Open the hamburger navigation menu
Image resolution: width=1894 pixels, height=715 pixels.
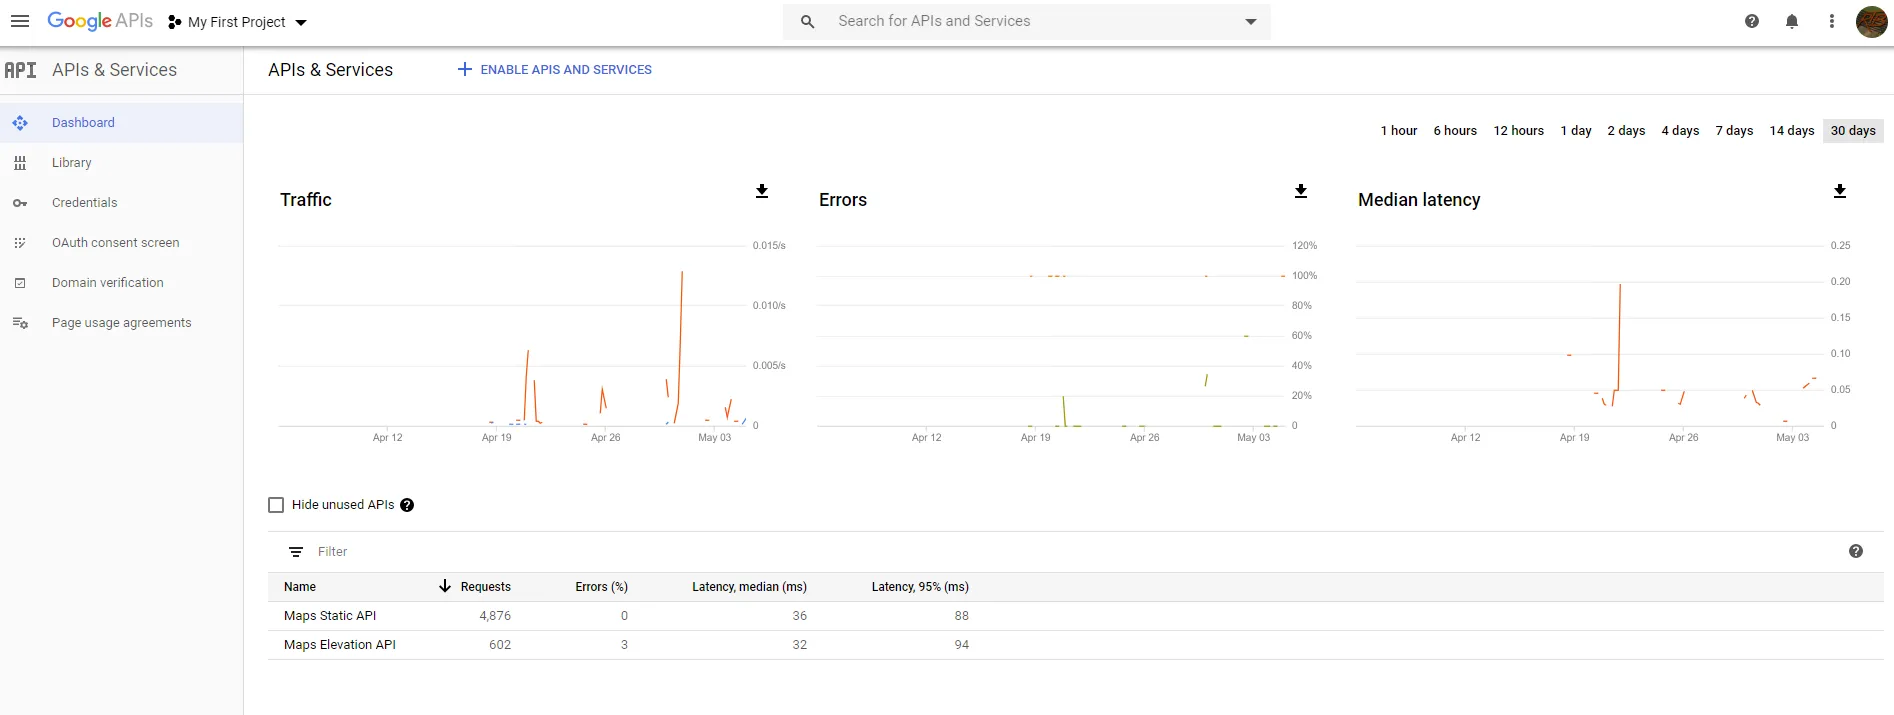(x=20, y=21)
